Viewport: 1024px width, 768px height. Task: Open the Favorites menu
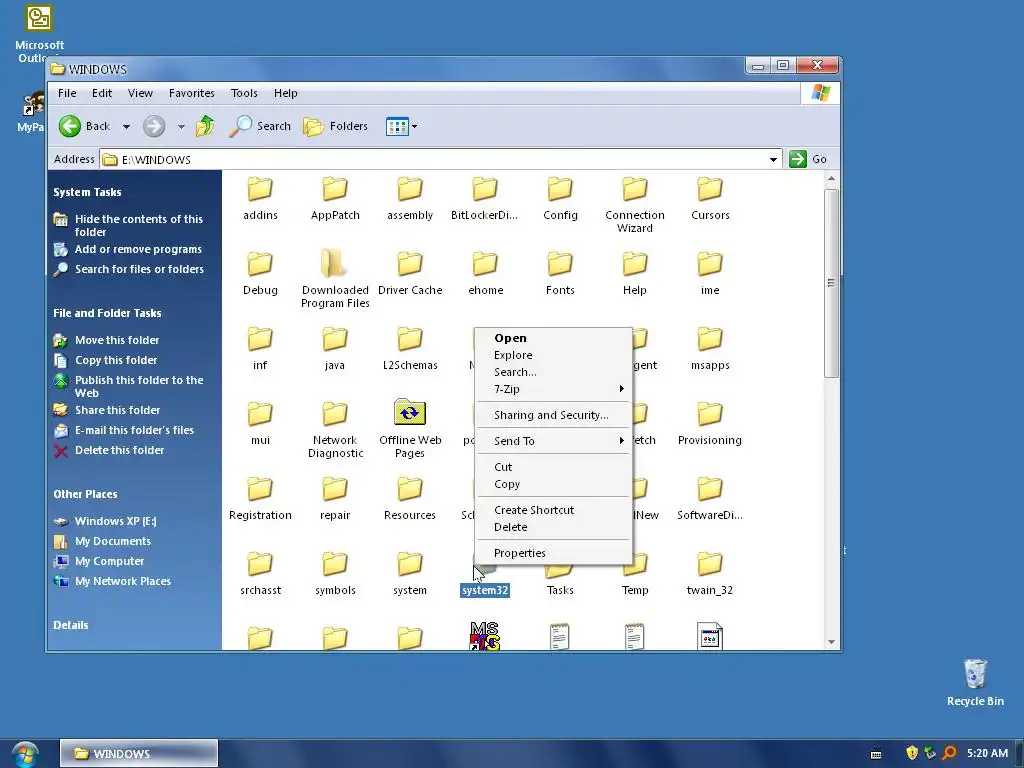point(191,93)
